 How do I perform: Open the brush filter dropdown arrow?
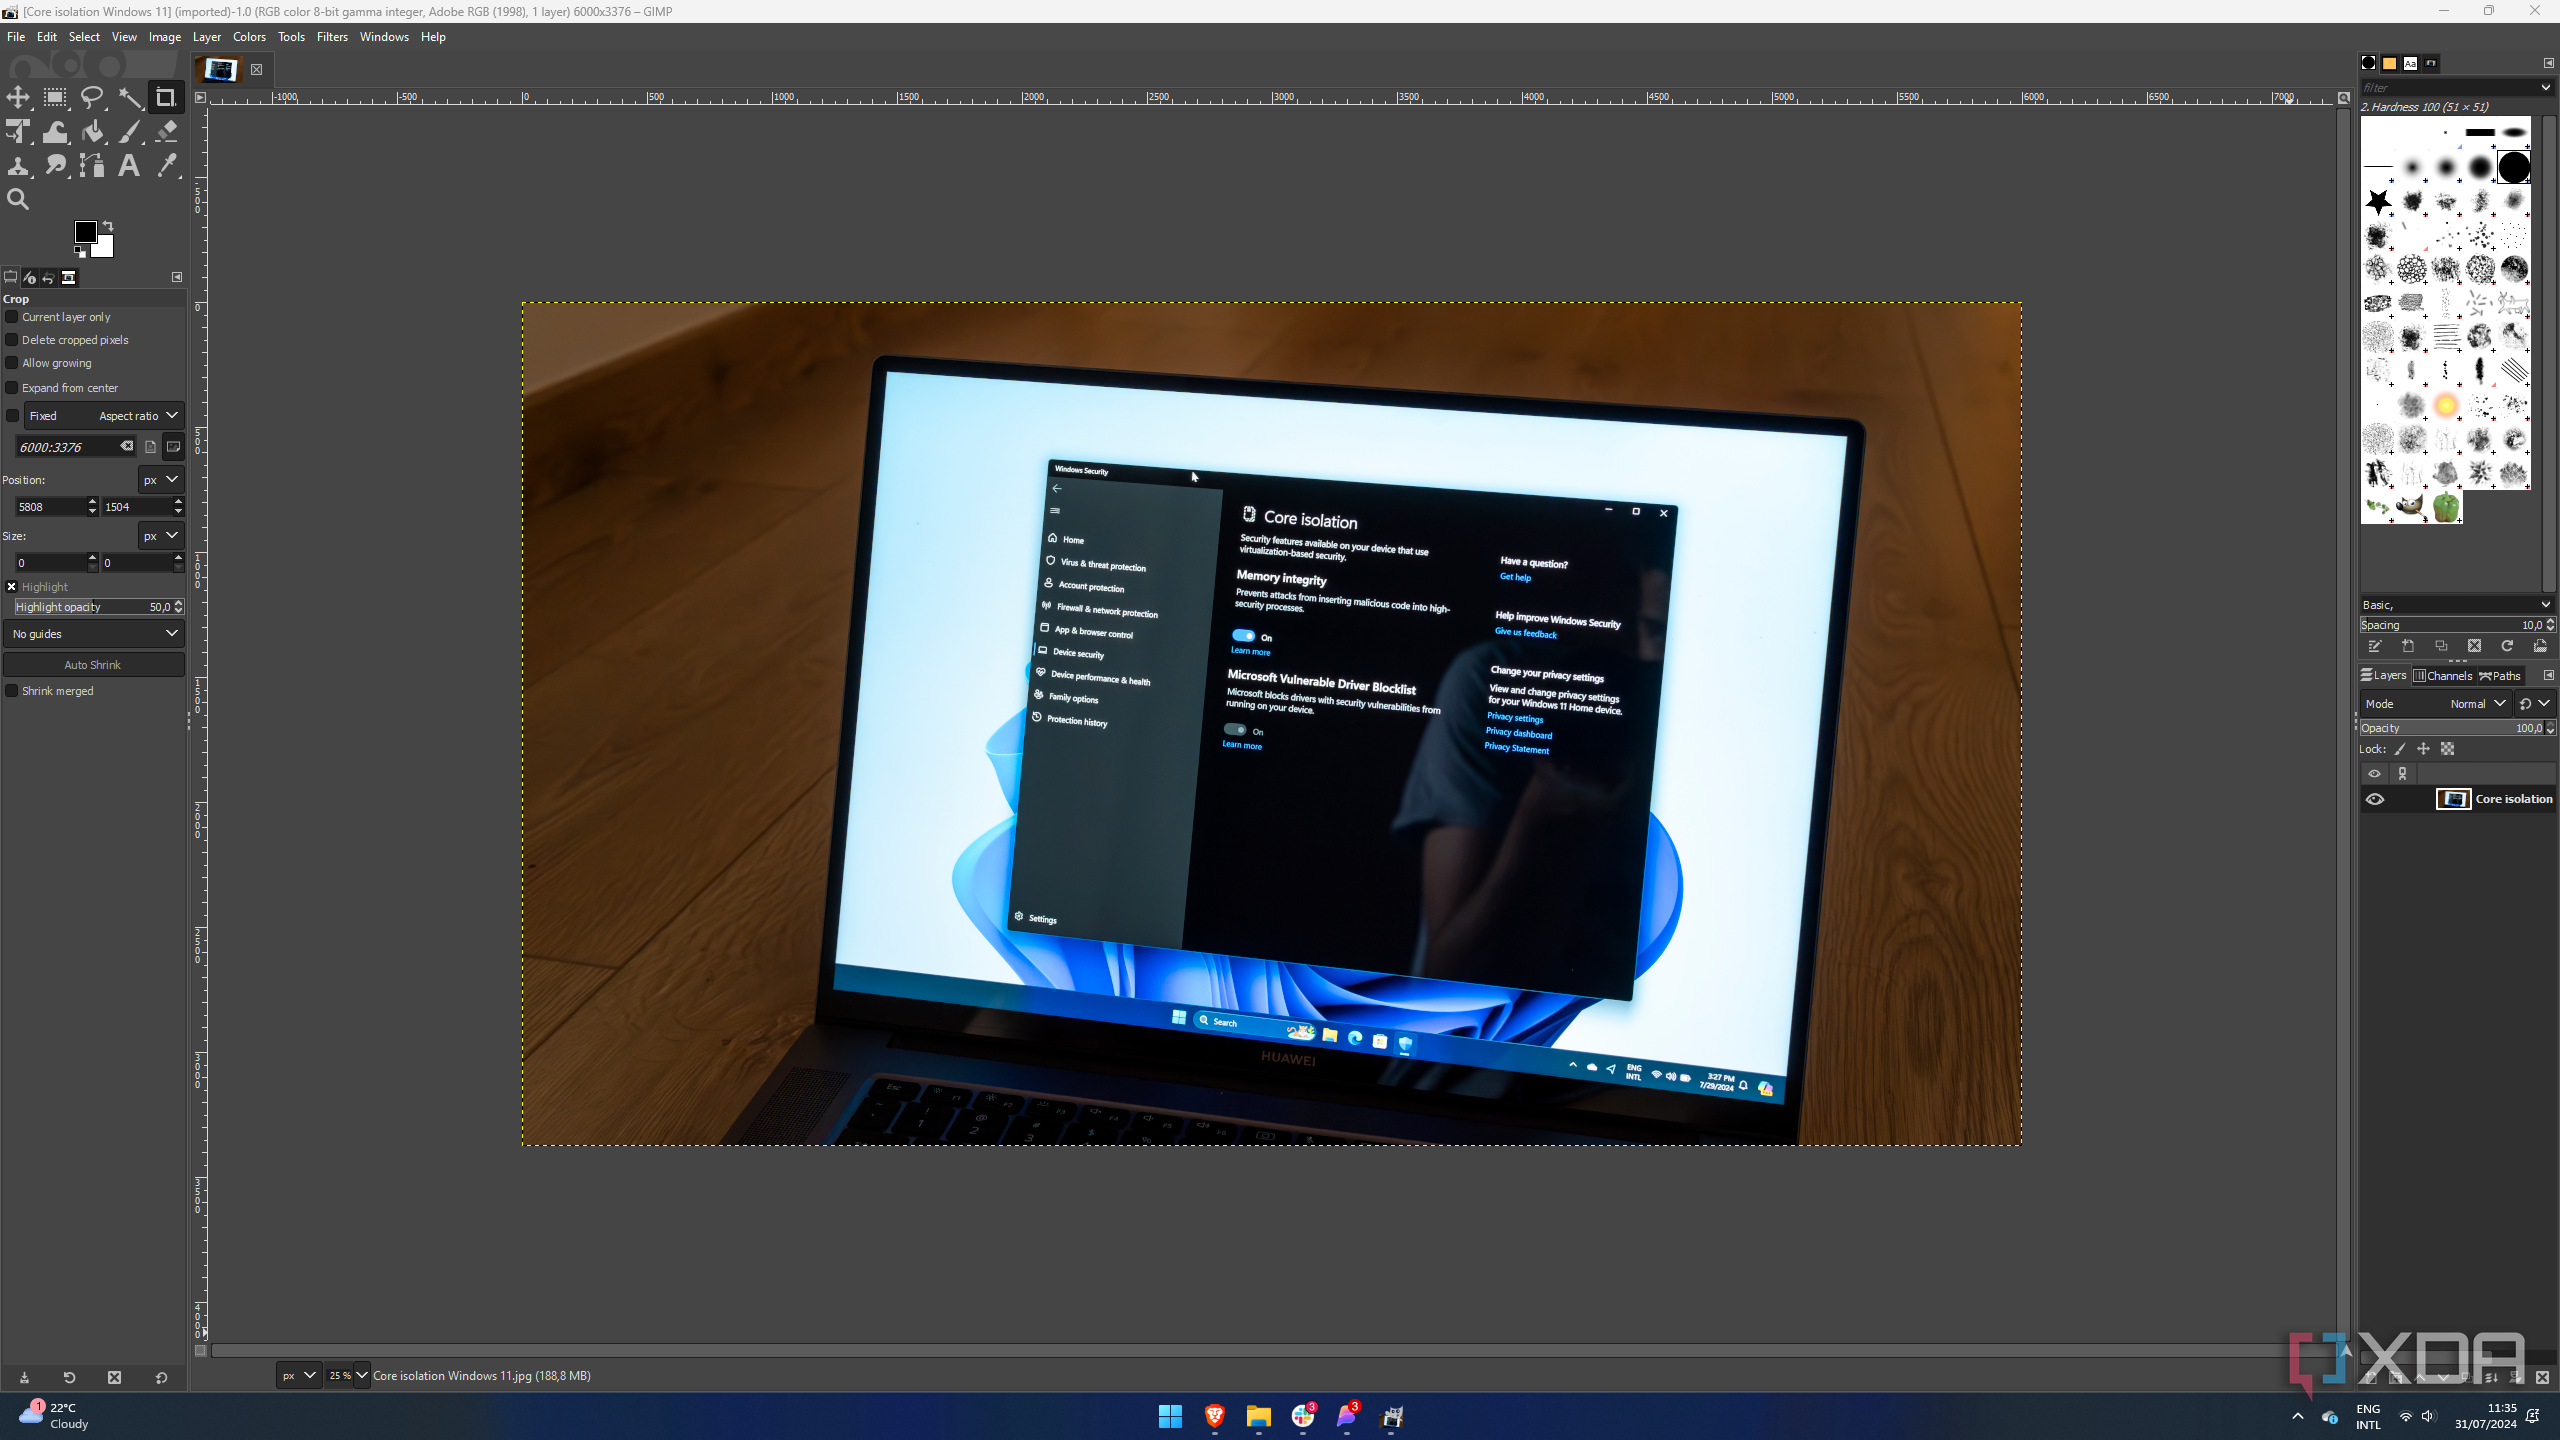pyautogui.click(x=2546, y=88)
